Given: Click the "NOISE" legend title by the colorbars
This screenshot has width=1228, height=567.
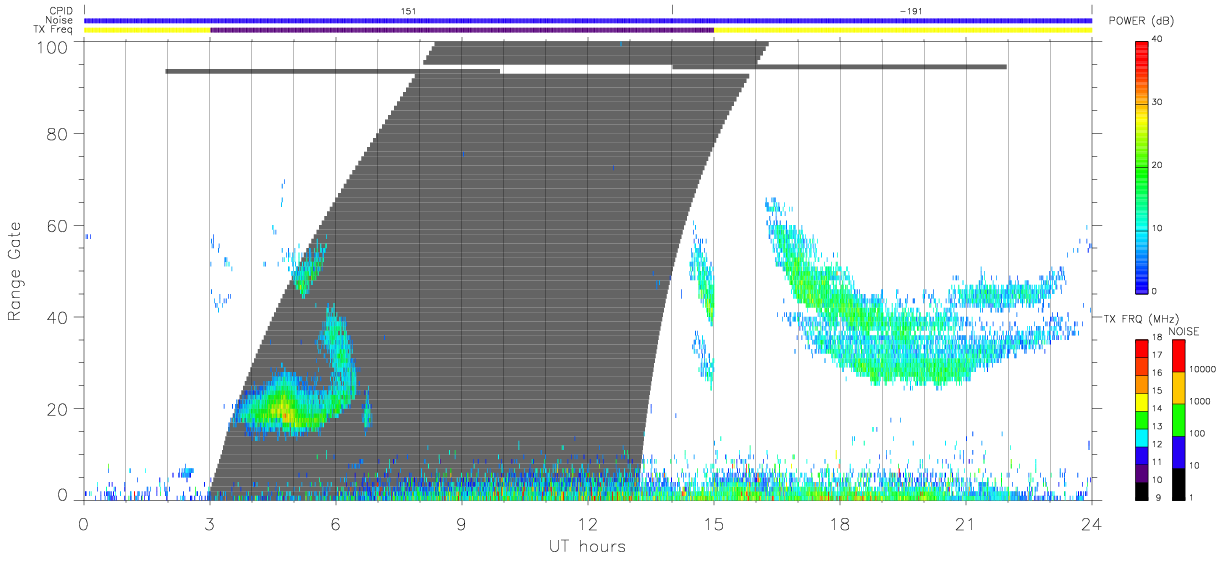Looking at the screenshot, I should point(1184,331).
